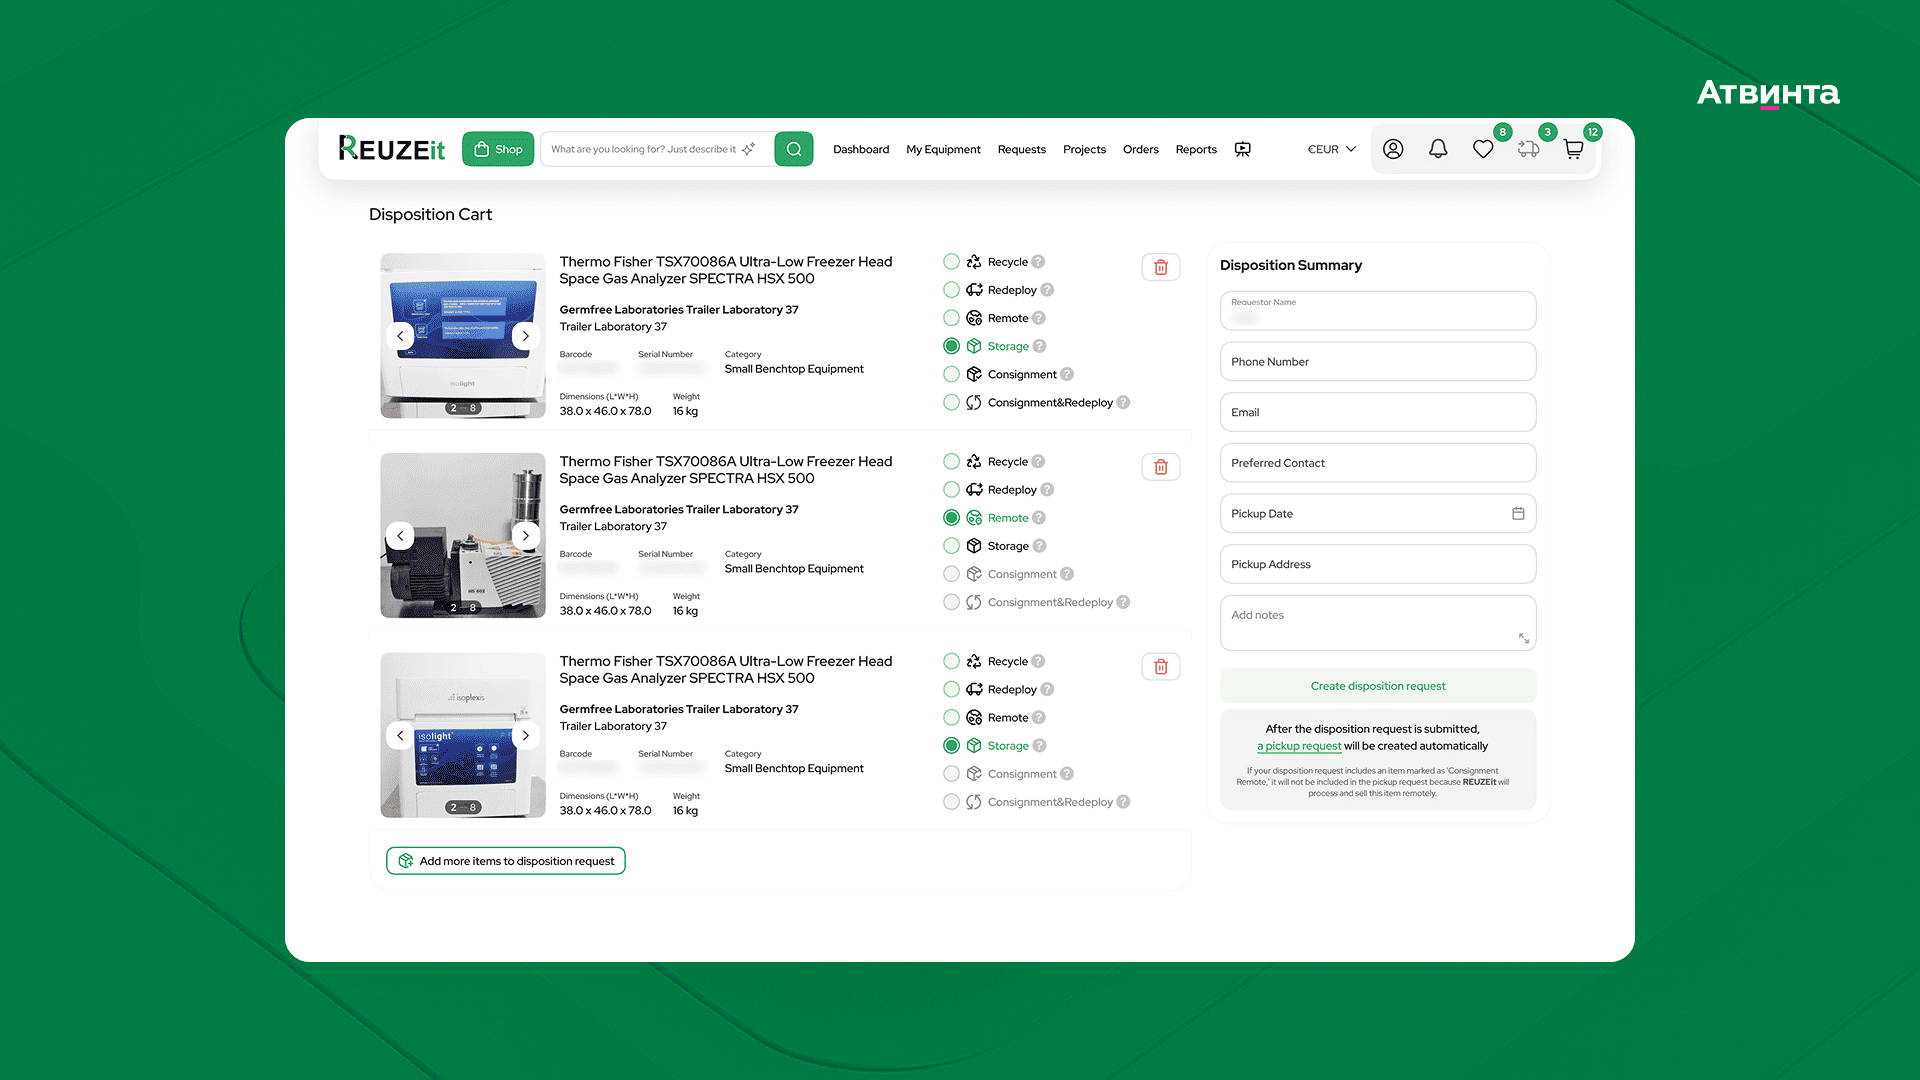Click the REUZEit logo
Image resolution: width=1920 pixels, height=1080 pixels.
coord(391,149)
